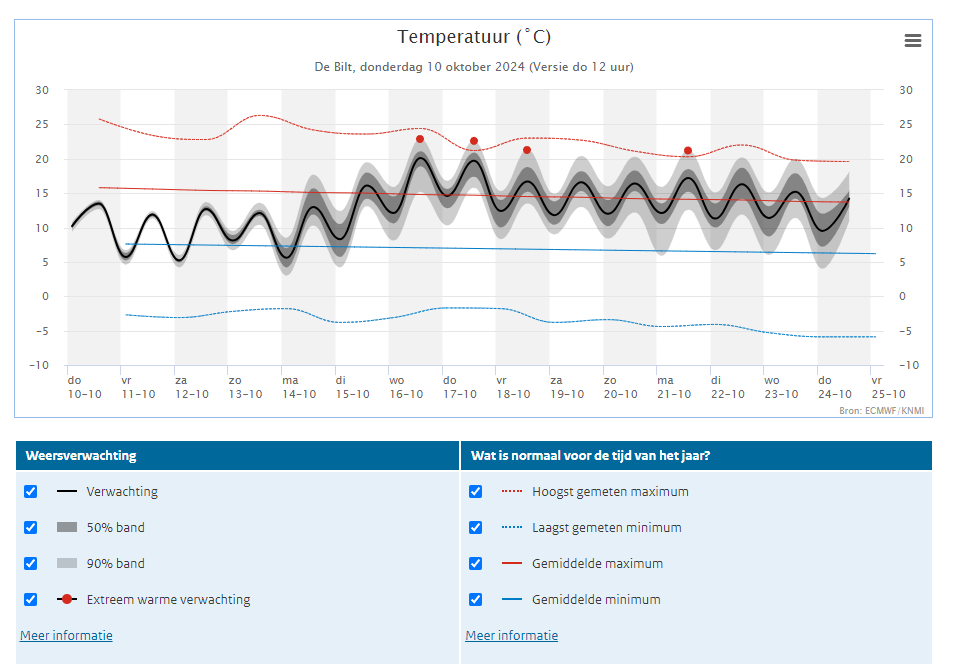Toggle the 50% band checkbox
The width and height of the screenshot is (955, 664).
click(x=30, y=528)
